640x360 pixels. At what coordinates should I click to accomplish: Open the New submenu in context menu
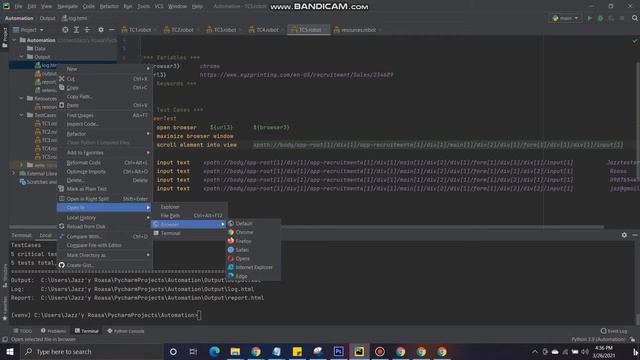point(104,69)
